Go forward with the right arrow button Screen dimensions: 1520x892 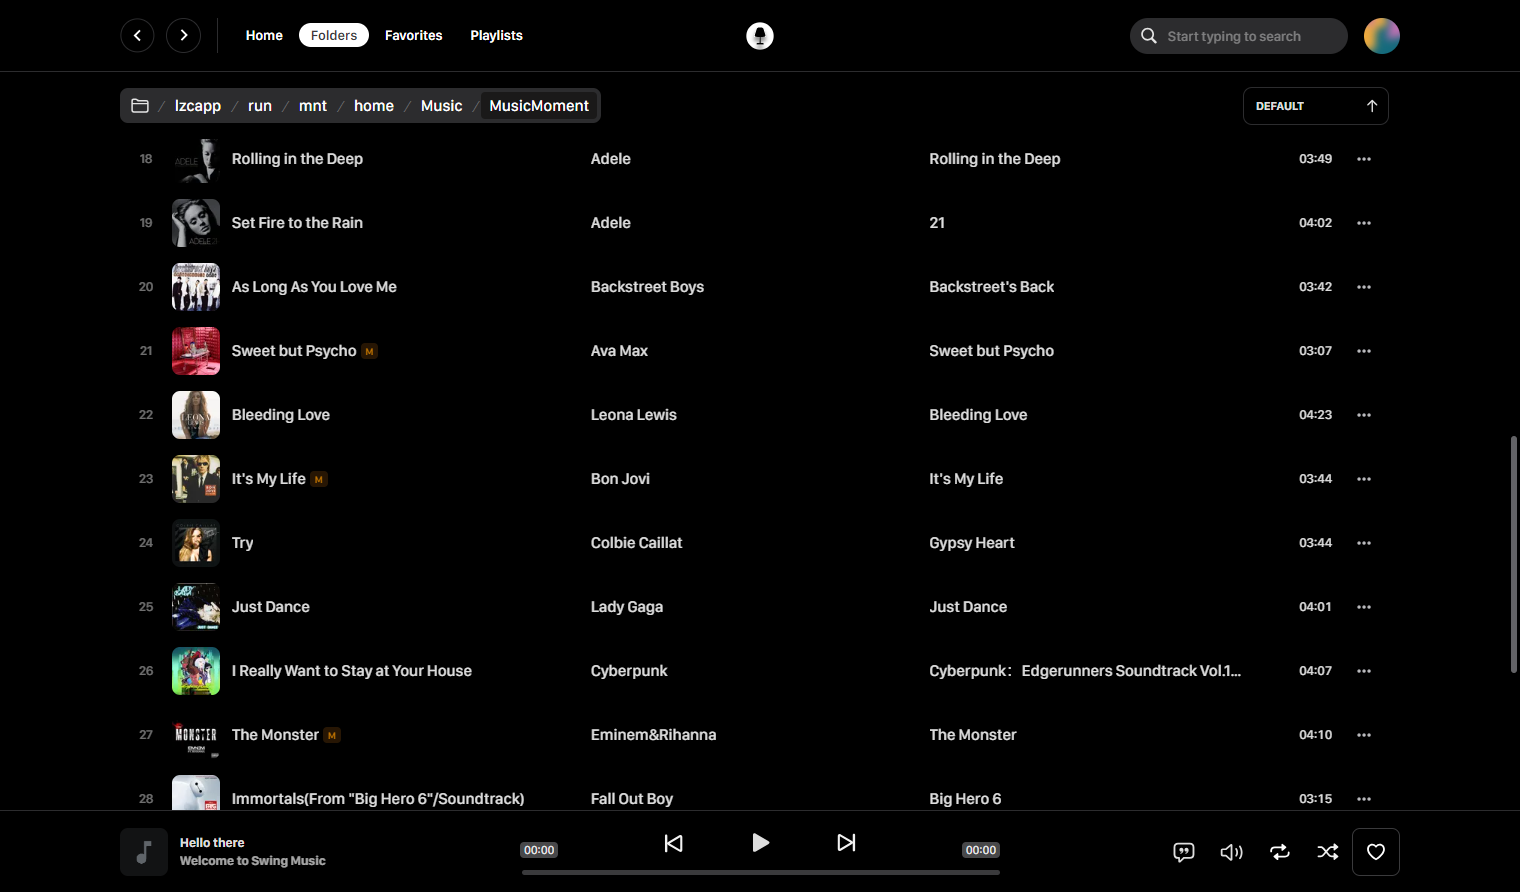(184, 35)
